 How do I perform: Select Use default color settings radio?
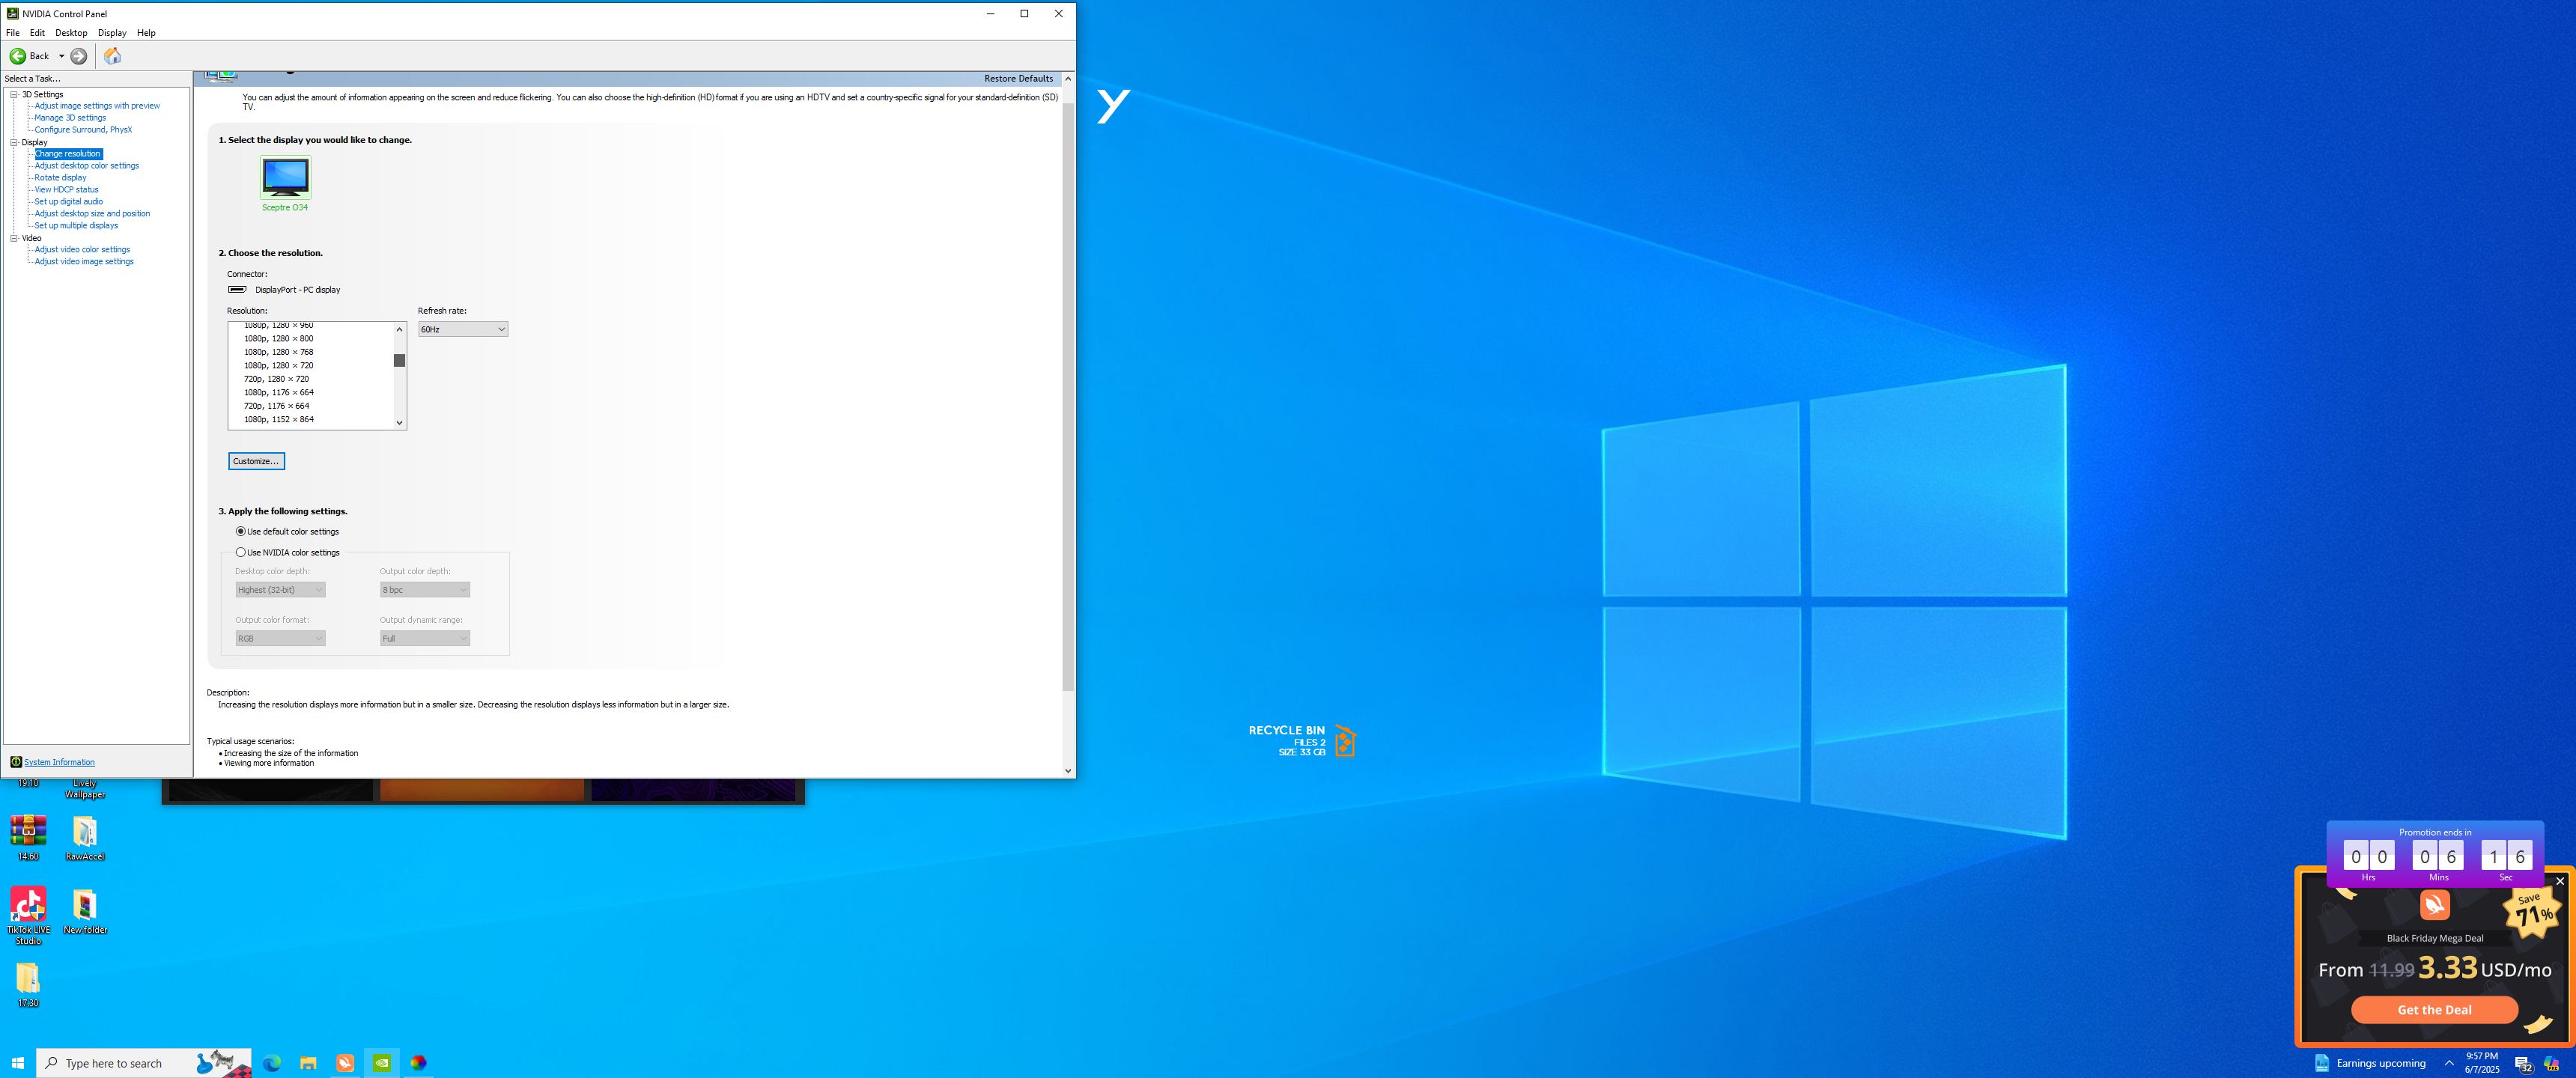pyautogui.click(x=241, y=531)
